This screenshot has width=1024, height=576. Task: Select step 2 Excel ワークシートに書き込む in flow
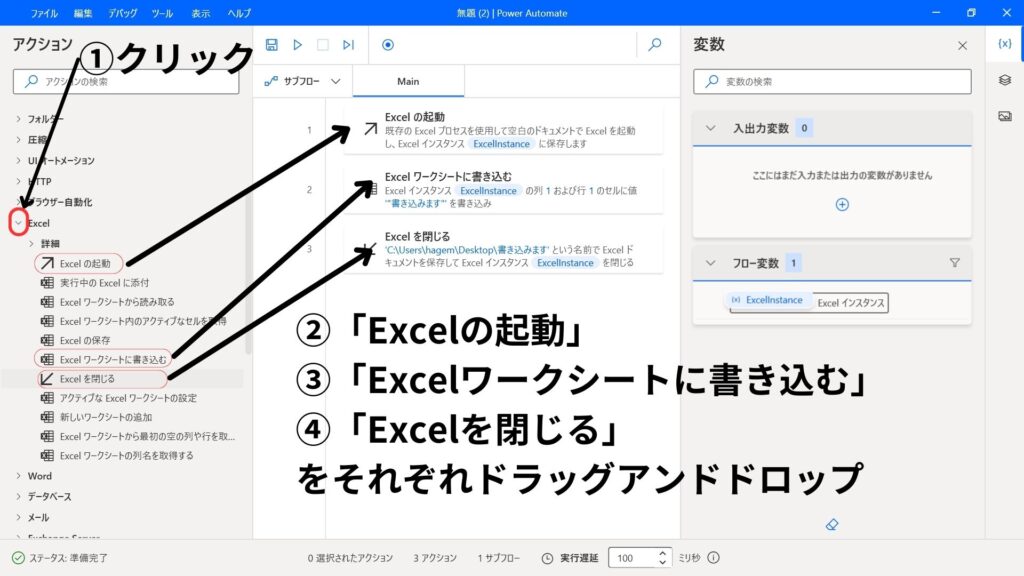503,190
